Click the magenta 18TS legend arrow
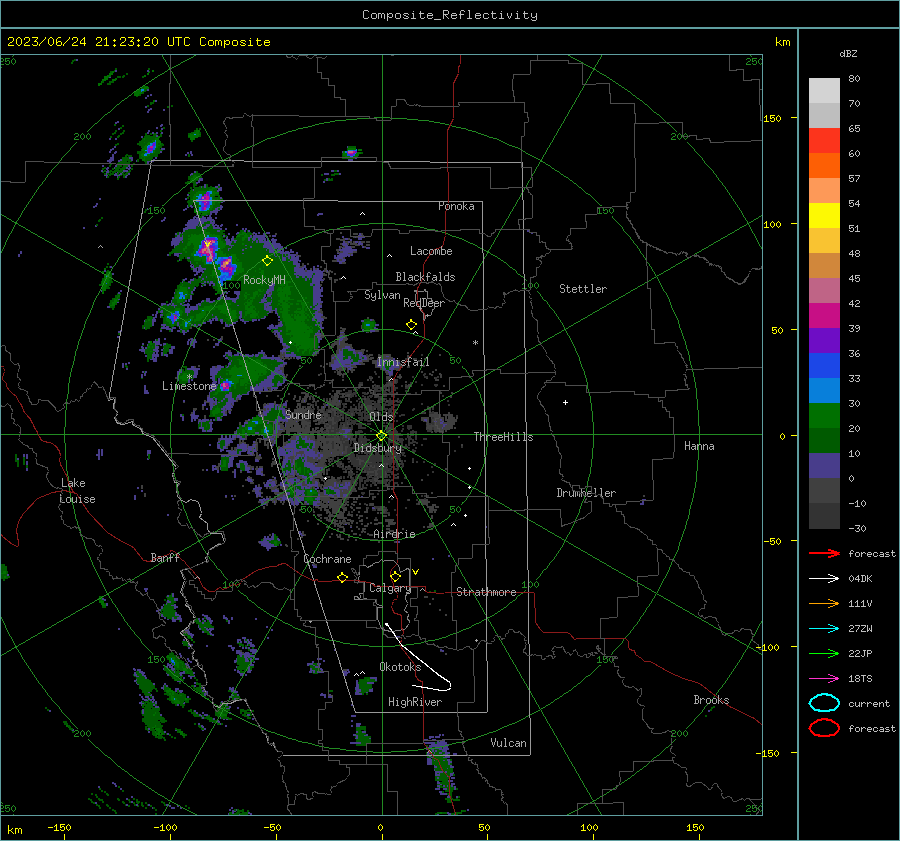Screen dimensions: 900x841 coord(824,679)
